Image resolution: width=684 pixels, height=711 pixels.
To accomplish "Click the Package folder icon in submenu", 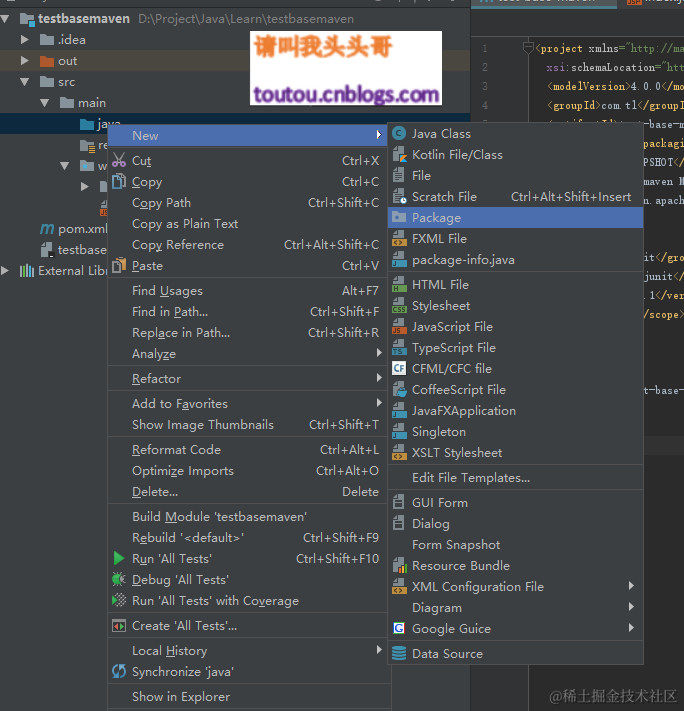I will 399,217.
